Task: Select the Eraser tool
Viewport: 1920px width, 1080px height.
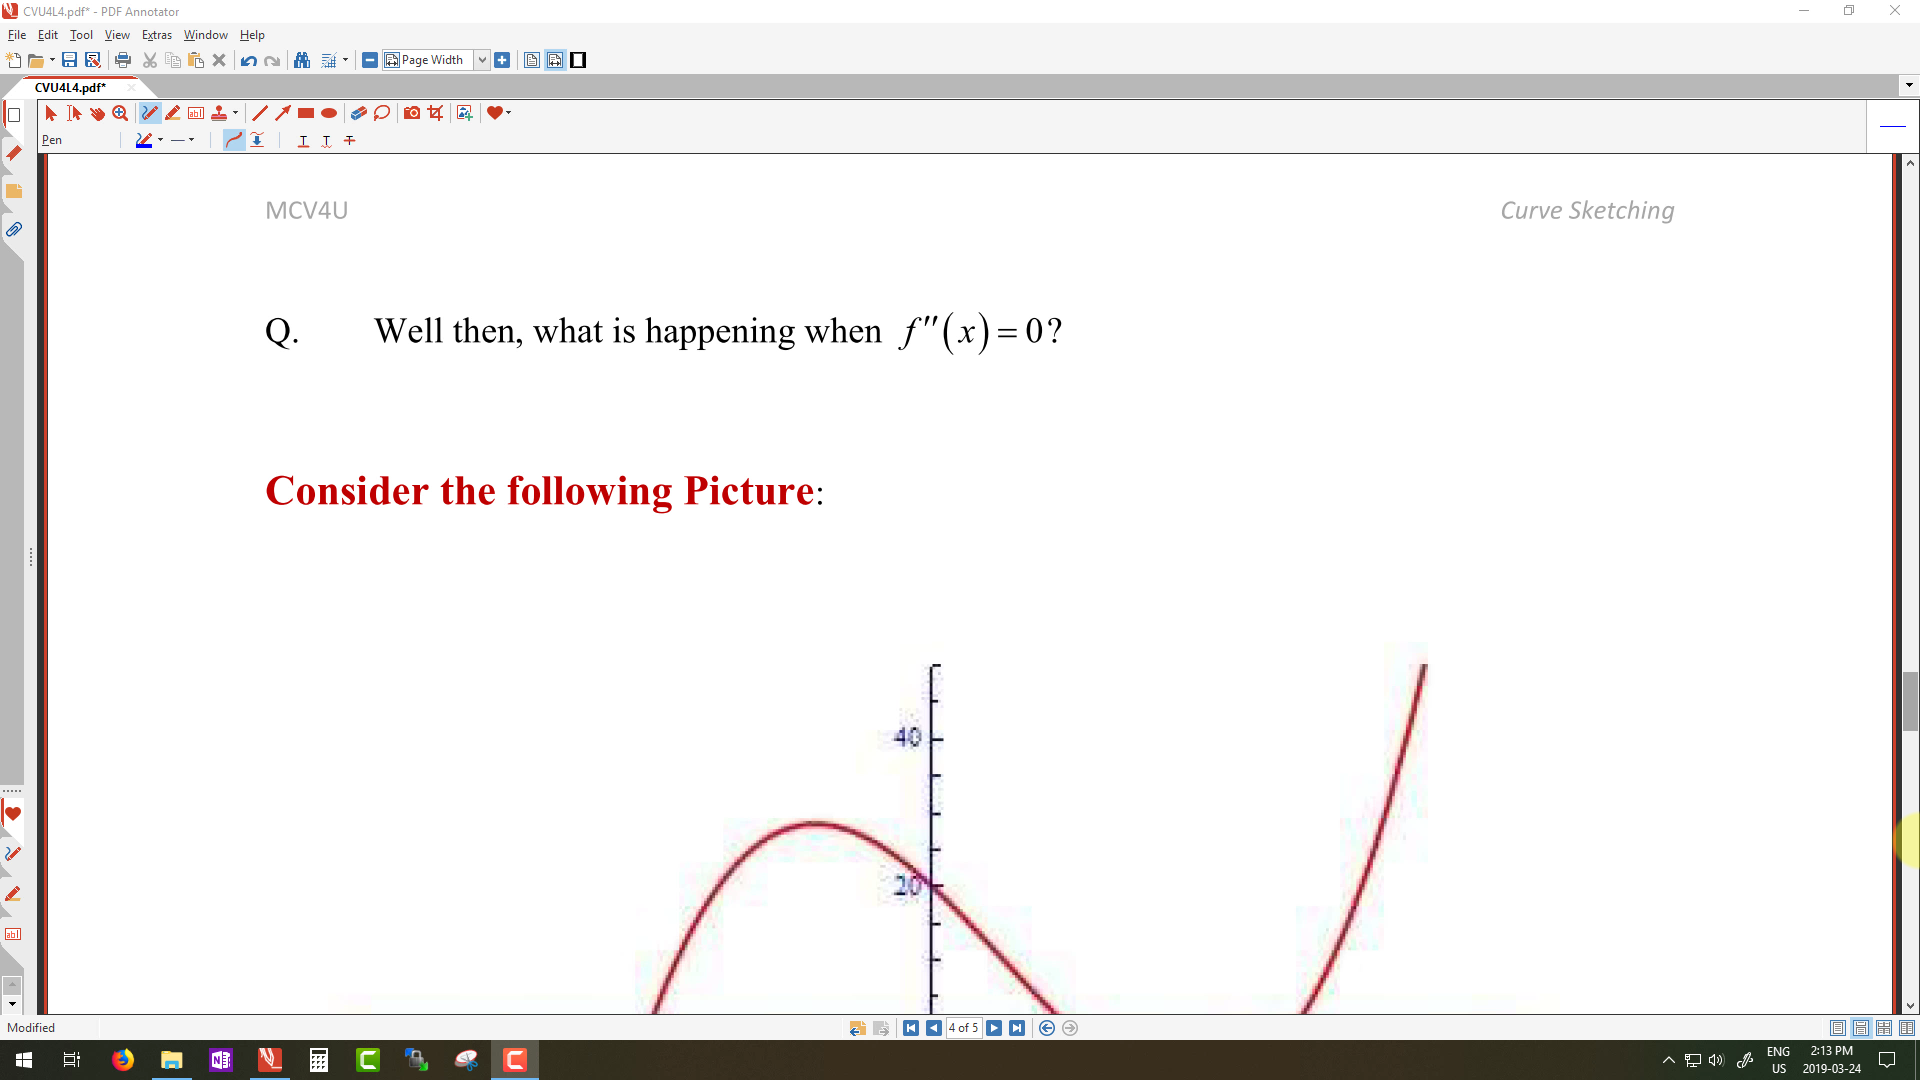Action: pos(358,113)
